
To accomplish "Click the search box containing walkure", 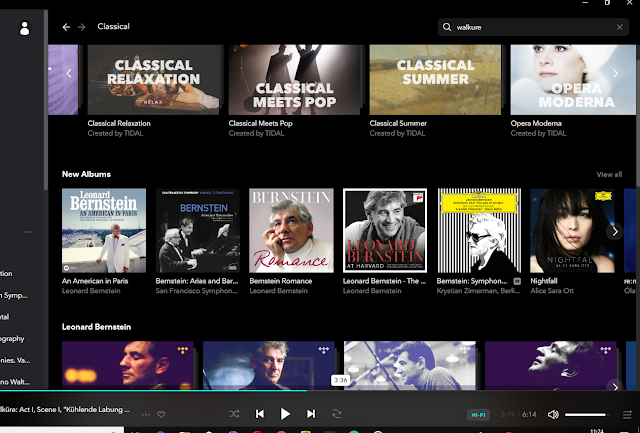I will point(533,27).
